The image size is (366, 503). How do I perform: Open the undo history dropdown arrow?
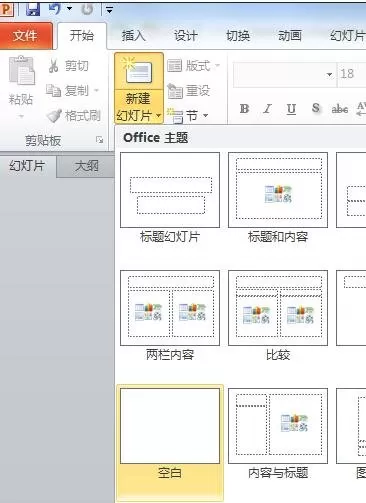[x=70, y=8]
